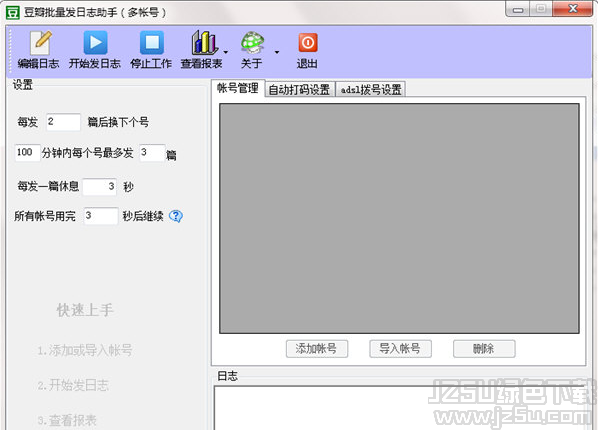The image size is (598, 430).
Task: Focus the 每发一篇休息 seconds input field
Action: pos(100,187)
